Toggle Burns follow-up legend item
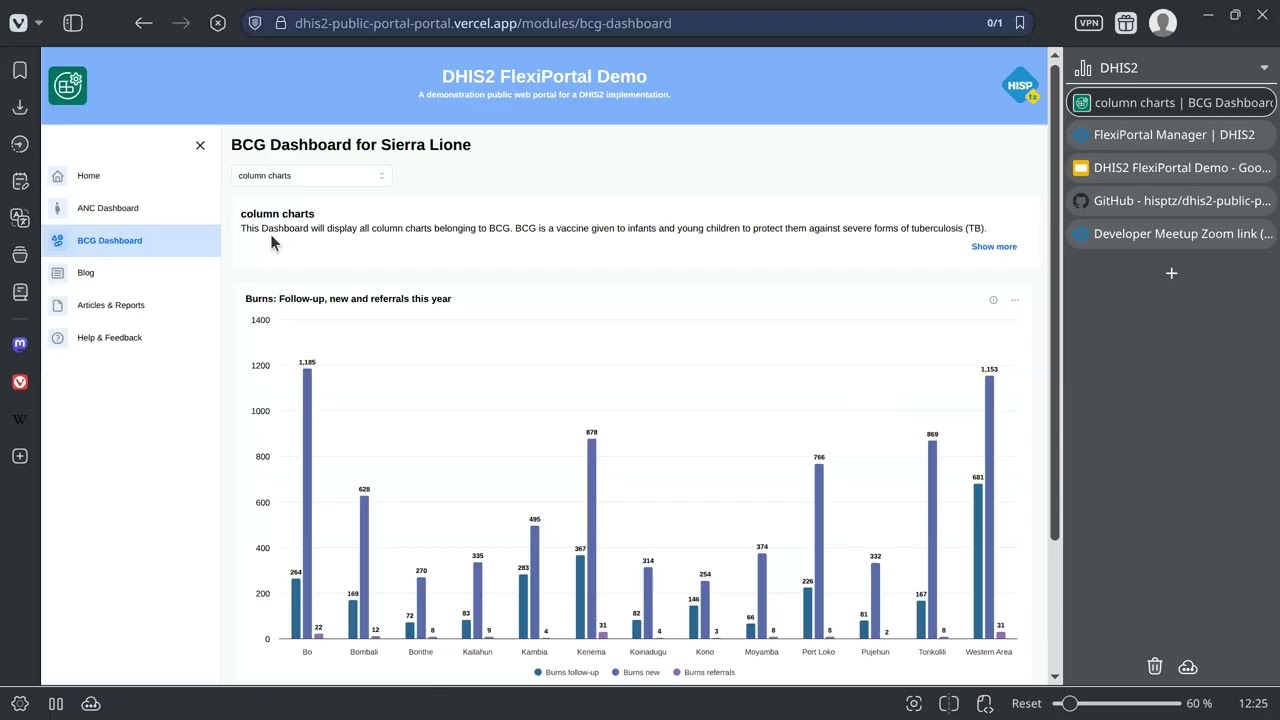 [x=567, y=673]
